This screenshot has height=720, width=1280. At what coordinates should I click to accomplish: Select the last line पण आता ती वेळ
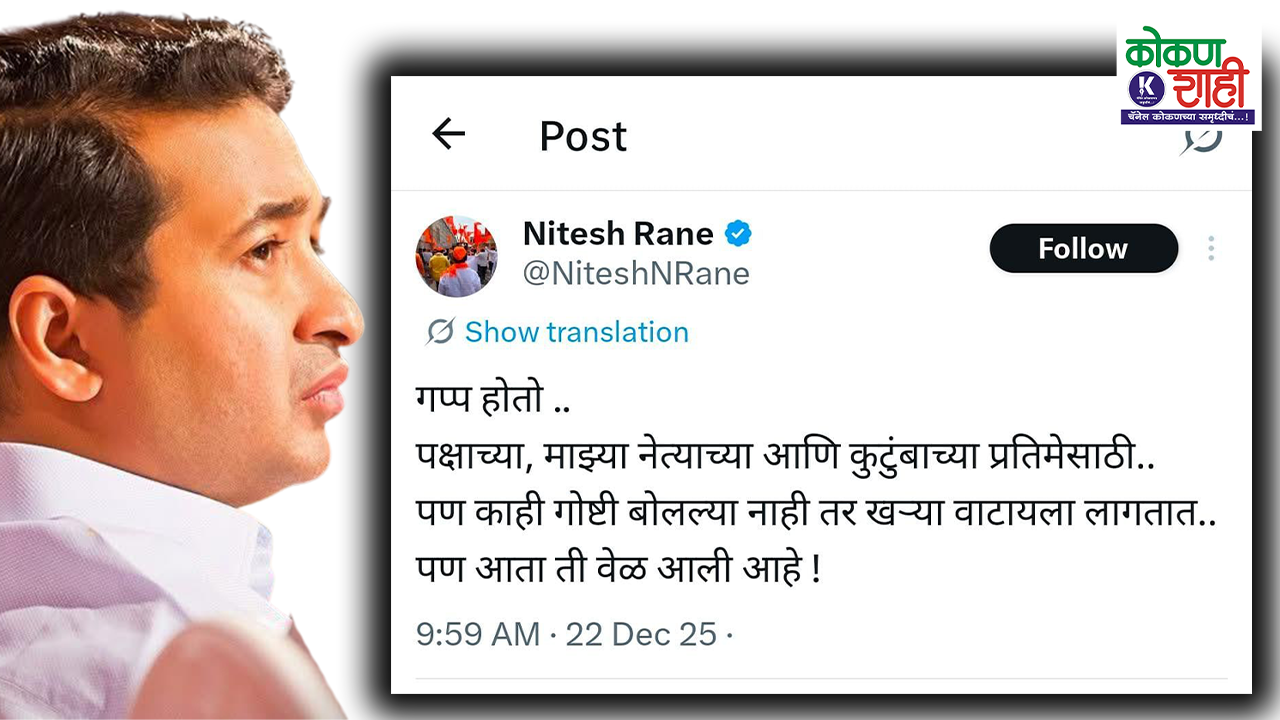click(x=618, y=570)
